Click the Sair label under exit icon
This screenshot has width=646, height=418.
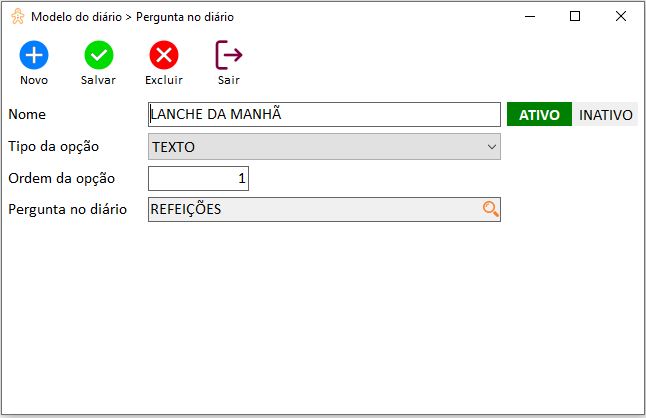tap(229, 80)
